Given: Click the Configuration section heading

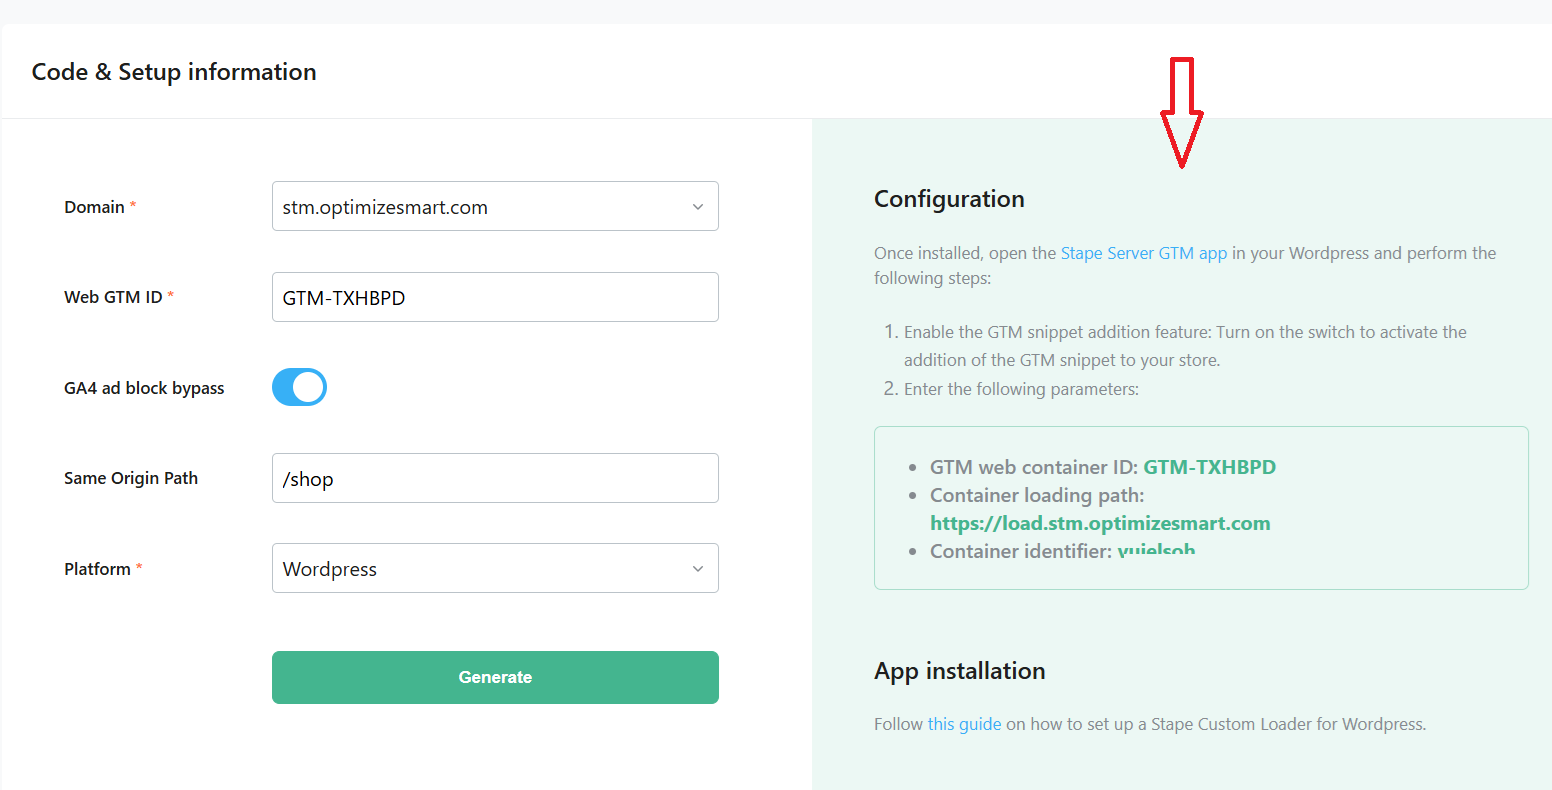Looking at the screenshot, I should (x=949, y=199).
